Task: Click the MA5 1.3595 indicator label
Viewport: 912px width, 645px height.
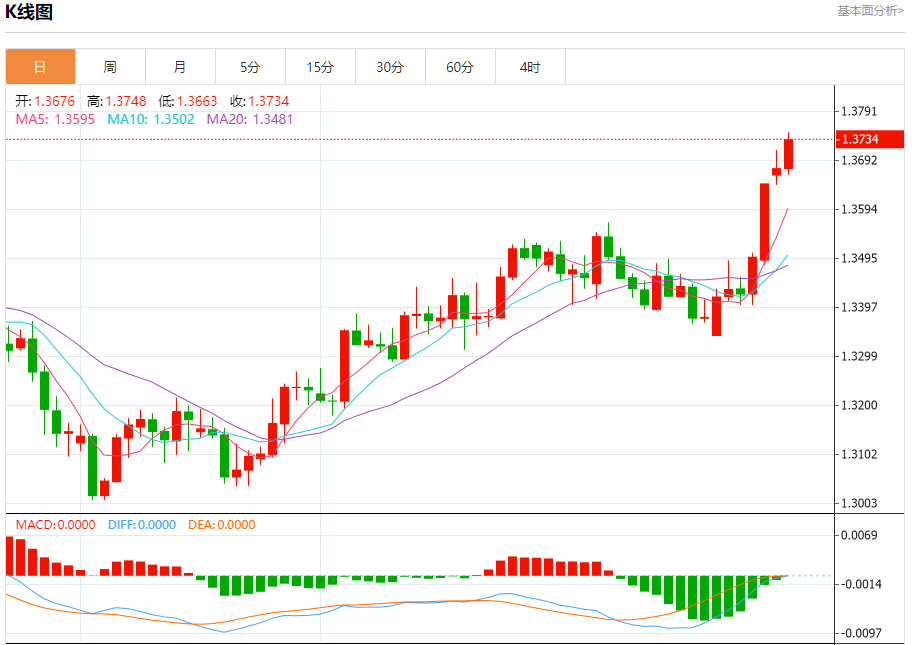Action: [55, 119]
